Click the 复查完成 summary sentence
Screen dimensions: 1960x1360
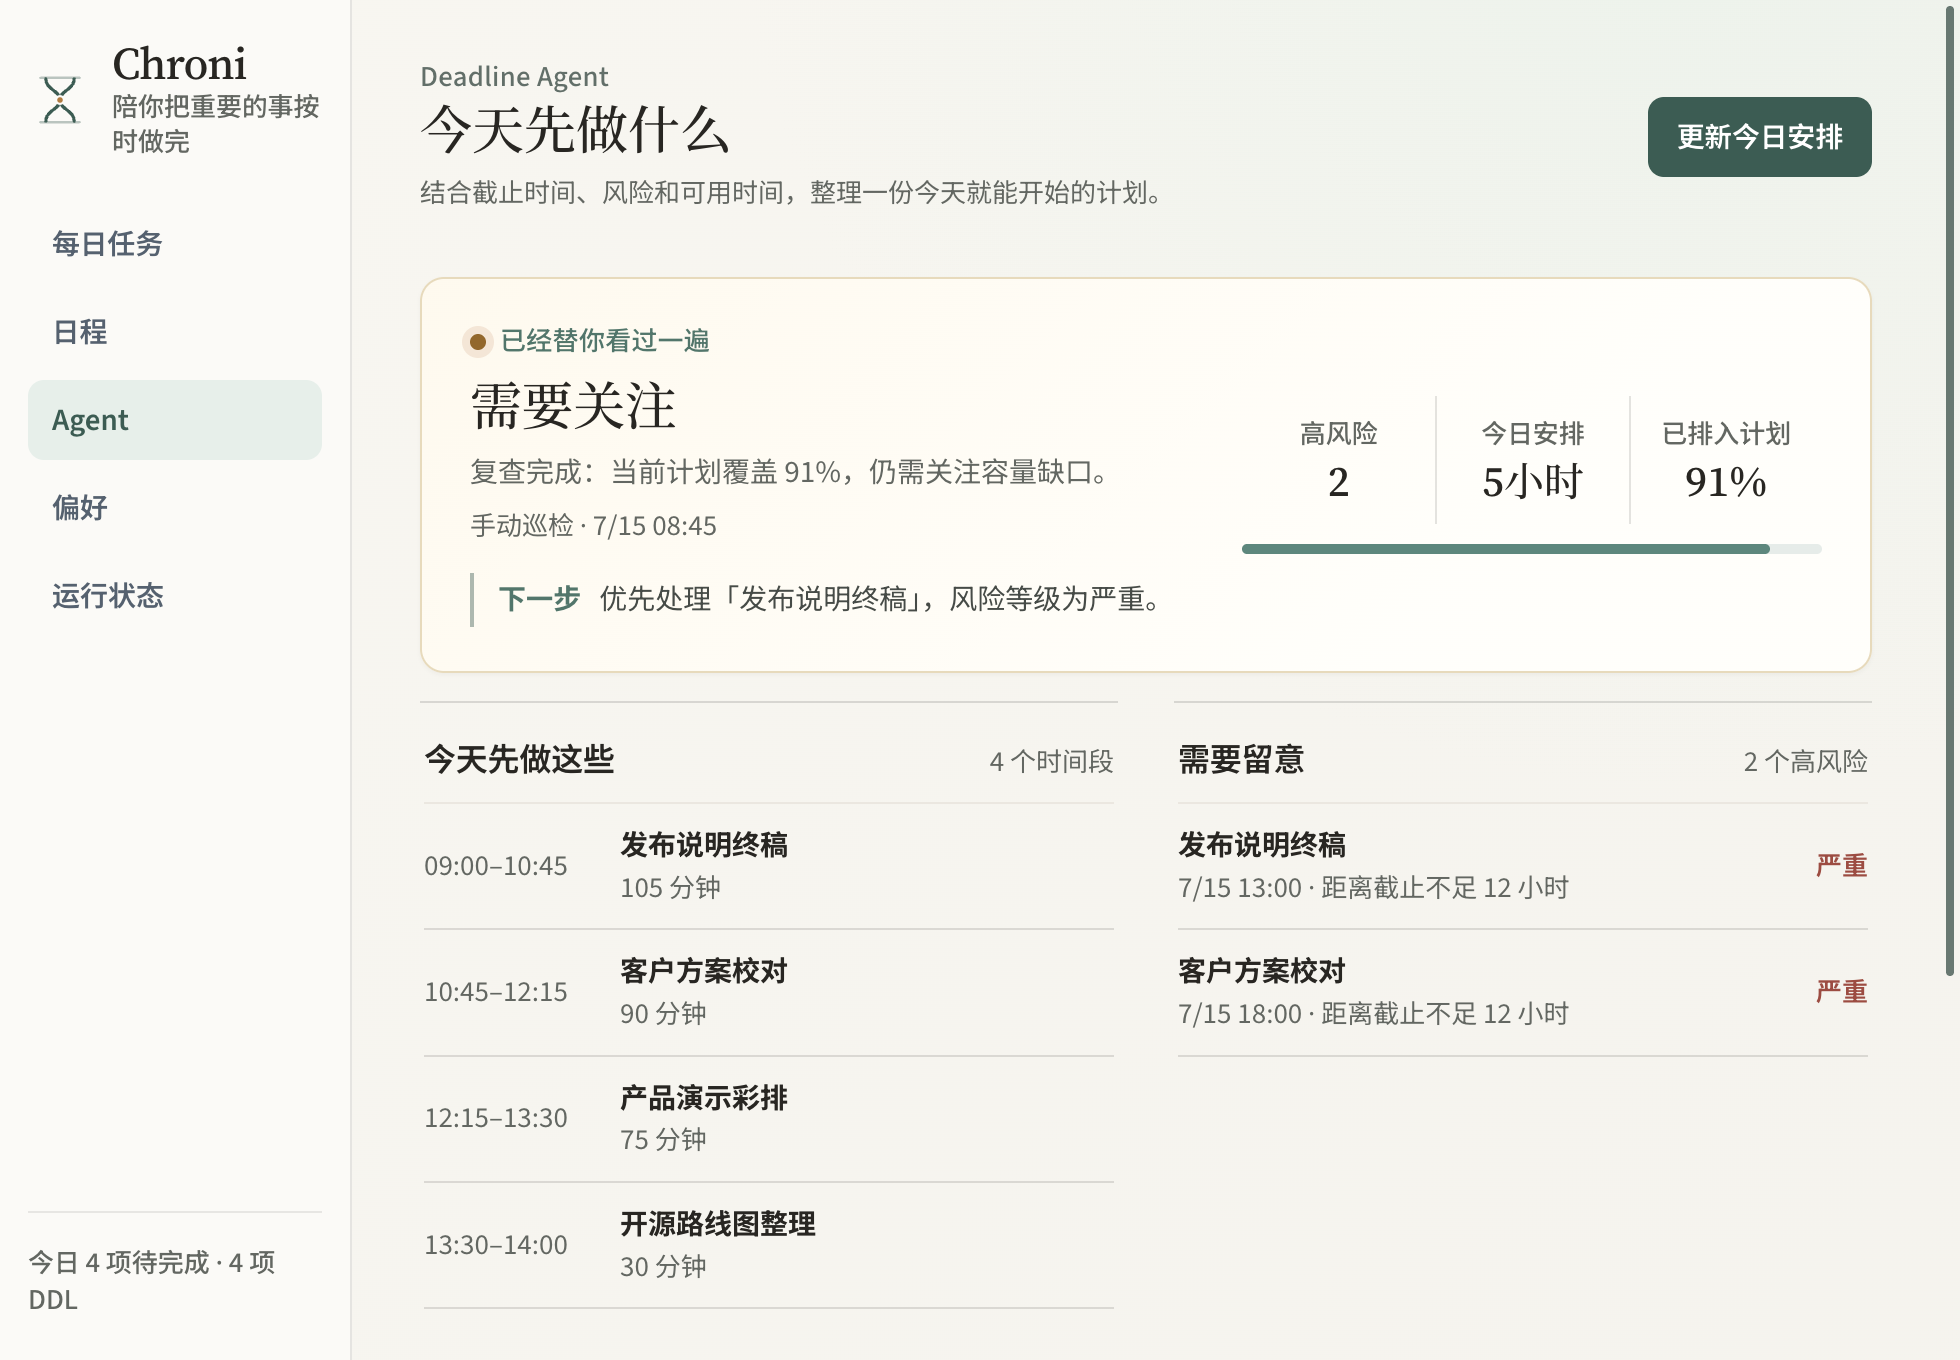pyautogui.click(x=790, y=472)
